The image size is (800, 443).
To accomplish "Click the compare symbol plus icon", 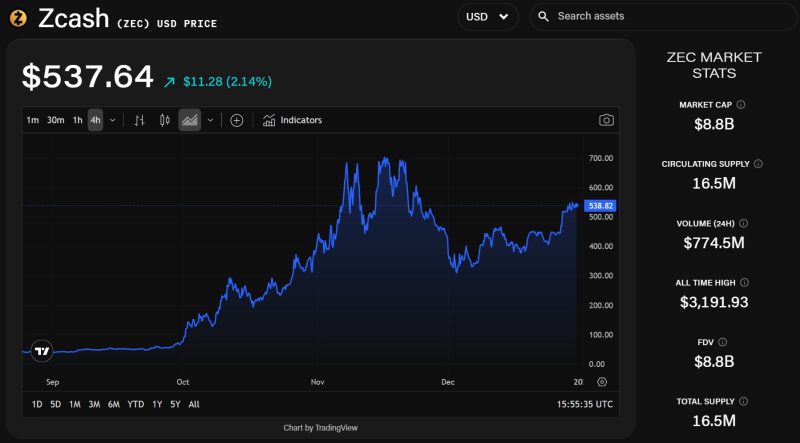I will (237, 120).
